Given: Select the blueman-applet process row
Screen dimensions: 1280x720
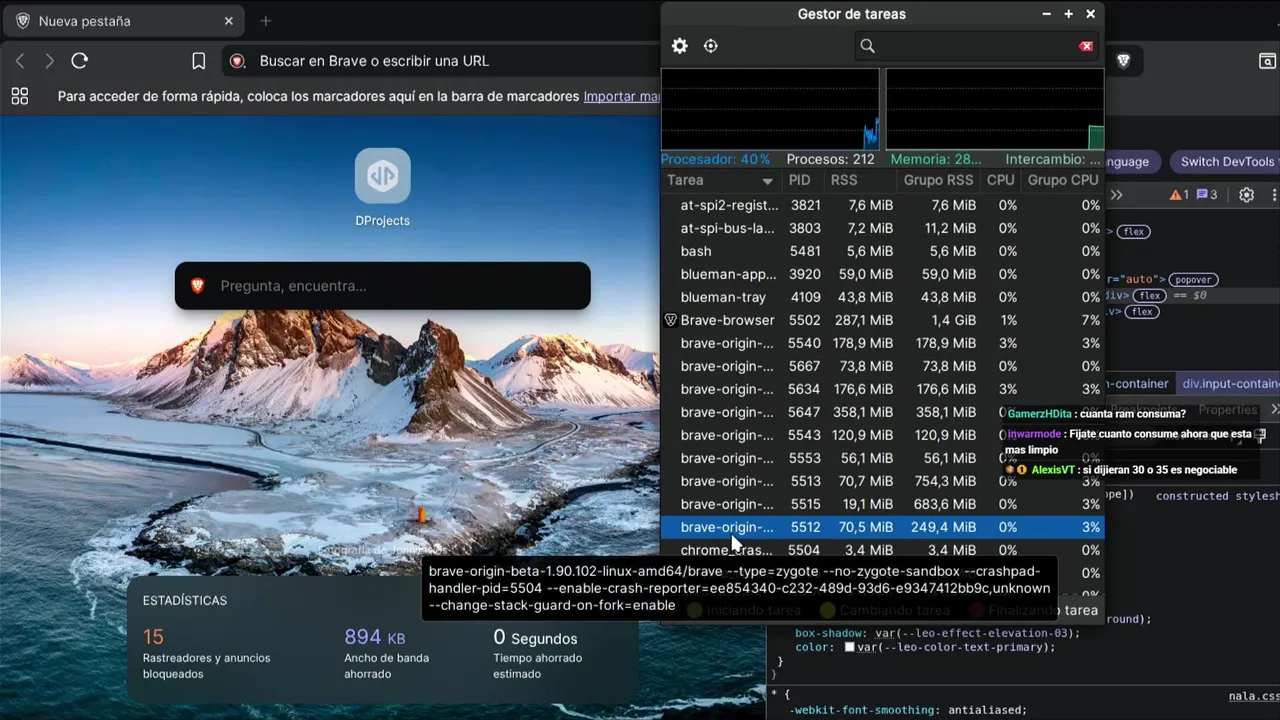Looking at the screenshot, I should pyautogui.click(x=883, y=274).
